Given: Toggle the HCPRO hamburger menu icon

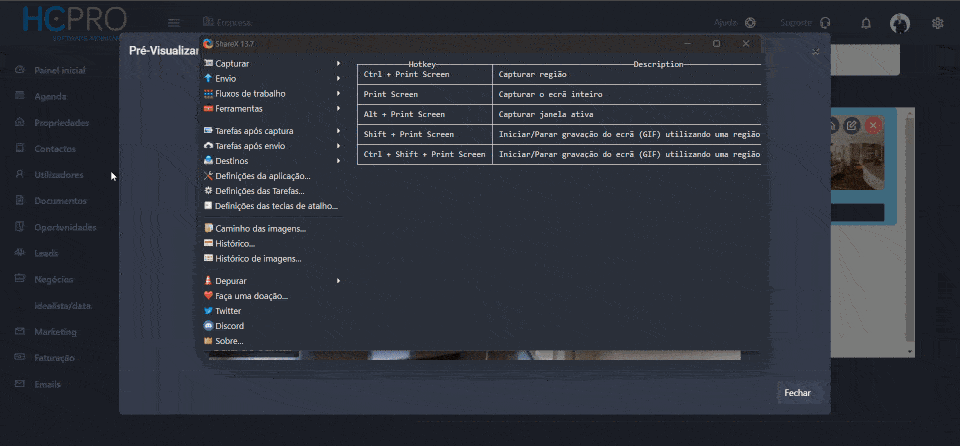Looking at the screenshot, I should pos(174,23).
